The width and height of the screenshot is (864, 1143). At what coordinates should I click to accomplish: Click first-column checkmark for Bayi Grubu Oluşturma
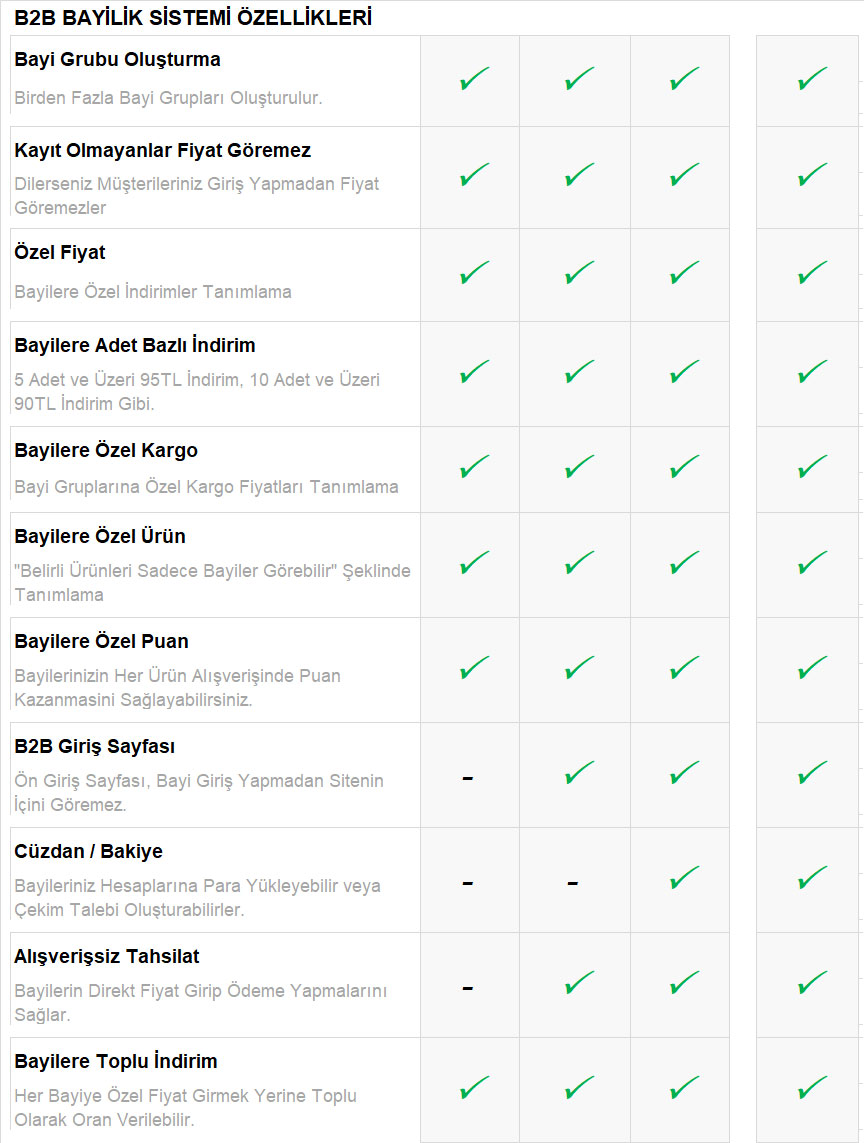click(474, 79)
